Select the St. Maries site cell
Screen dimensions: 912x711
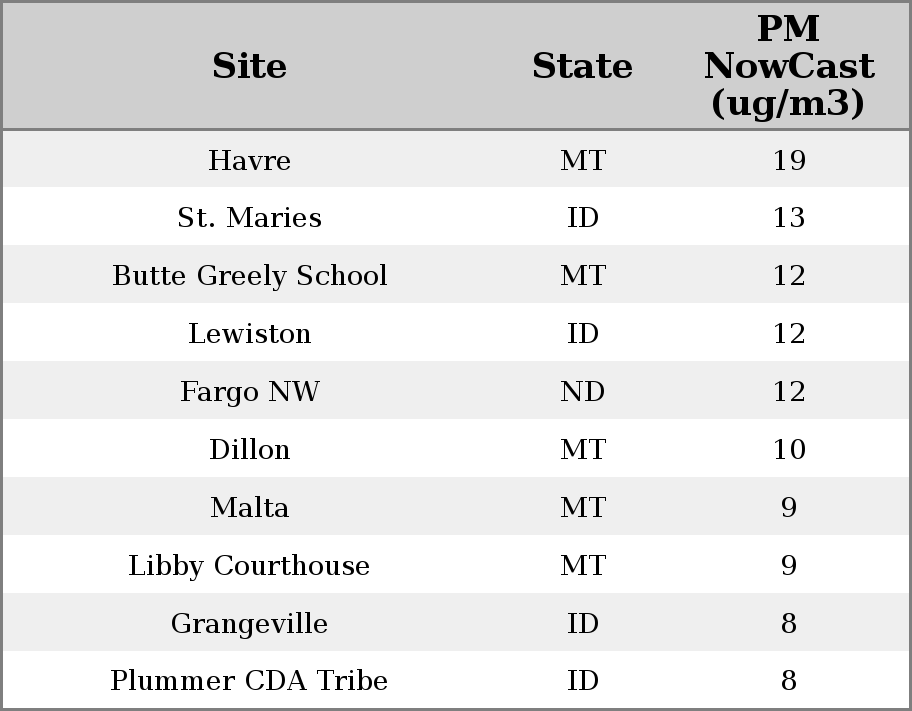pyautogui.click(x=250, y=218)
